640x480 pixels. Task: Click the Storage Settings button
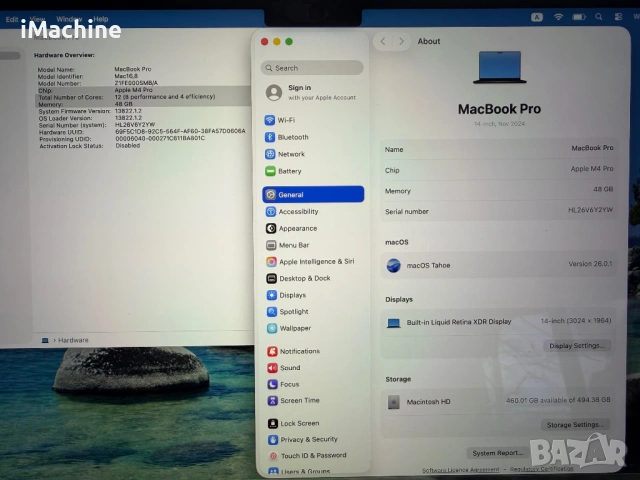[x=575, y=424]
